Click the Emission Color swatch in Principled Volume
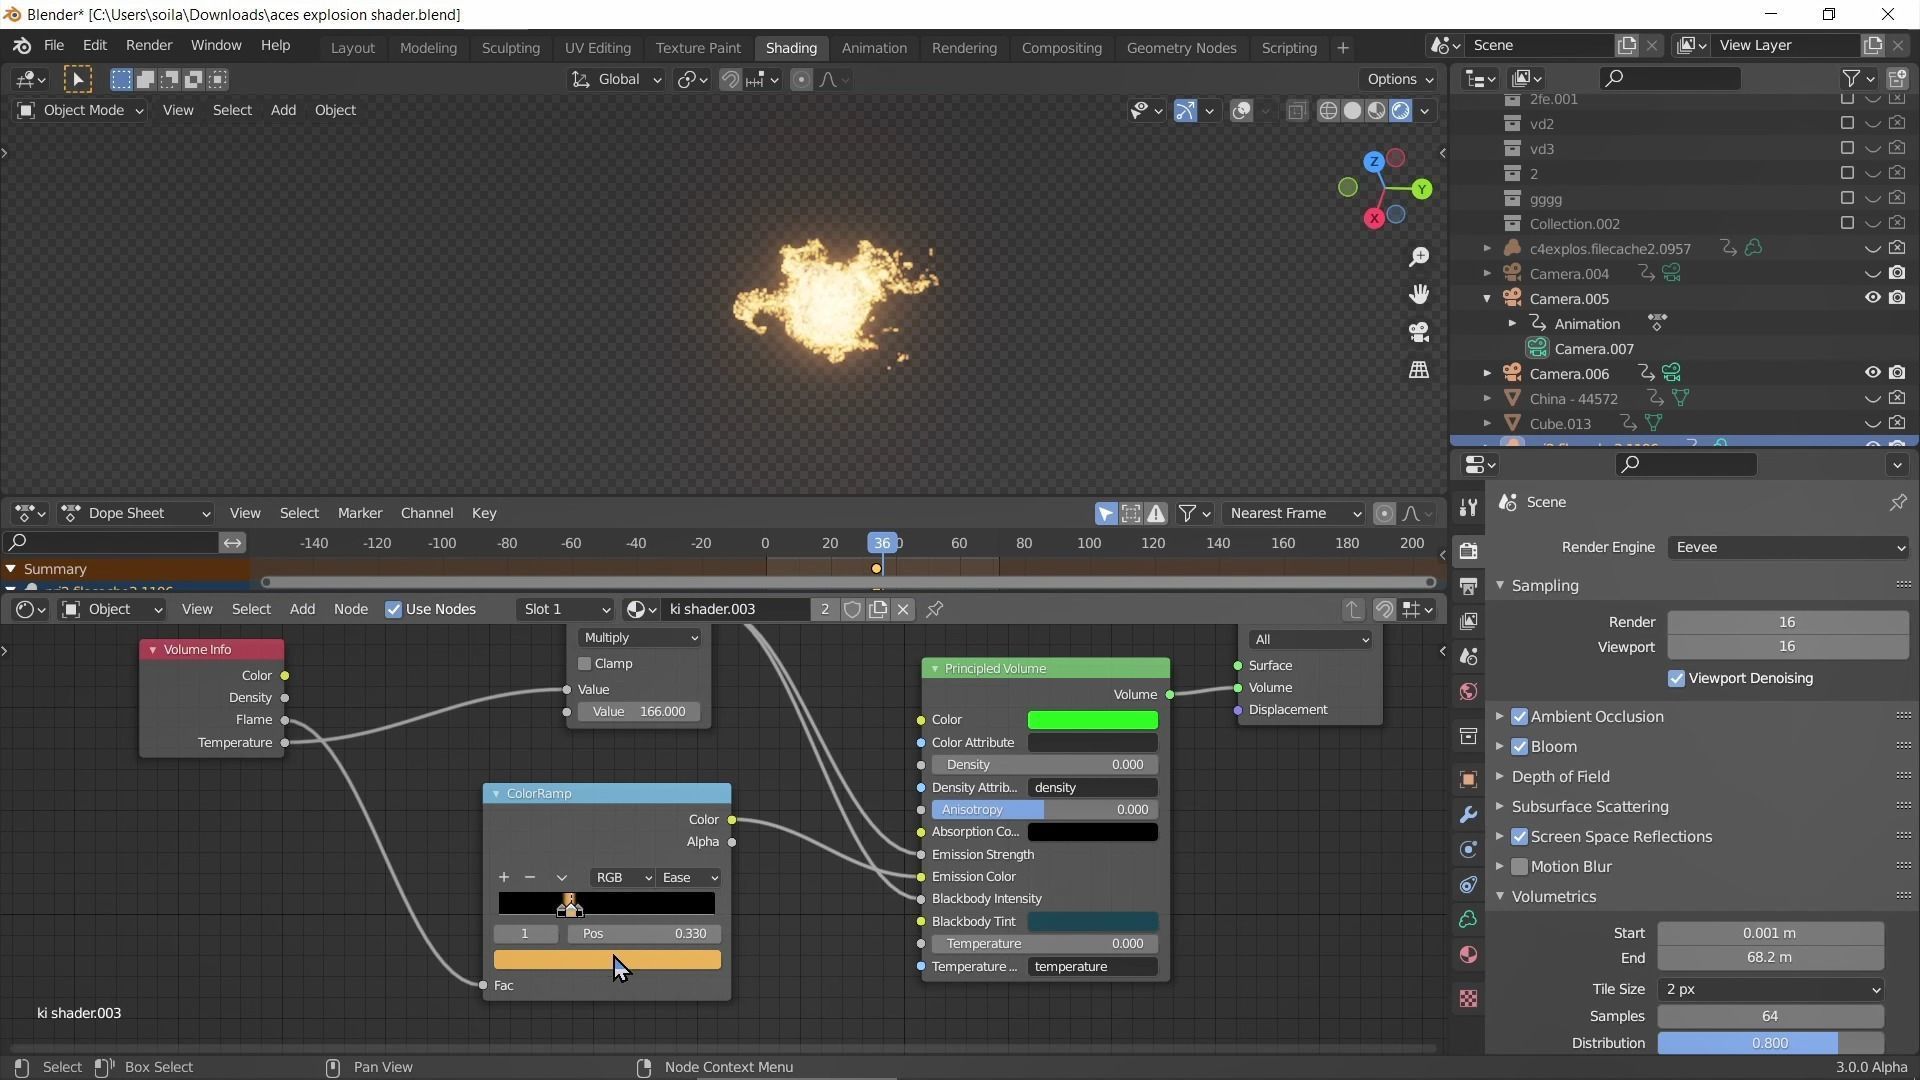This screenshot has width=1920, height=1080. [1092, 876]
